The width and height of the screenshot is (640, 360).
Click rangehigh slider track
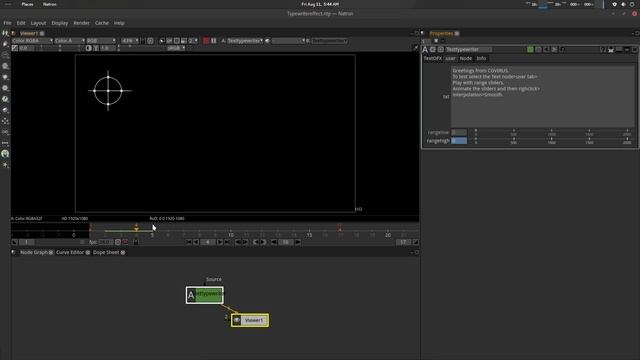tap(552, 140)
